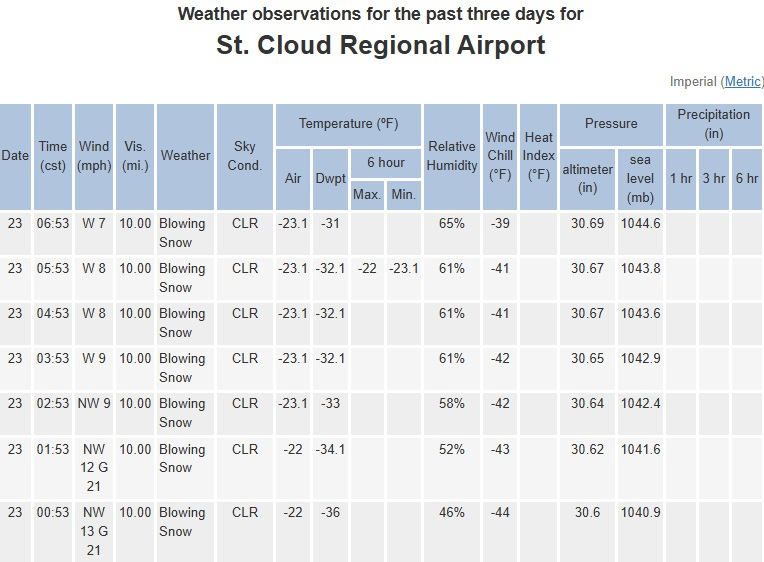
Task: Click the sea level (mb) sub-header
Action: (x=640, y=178)
